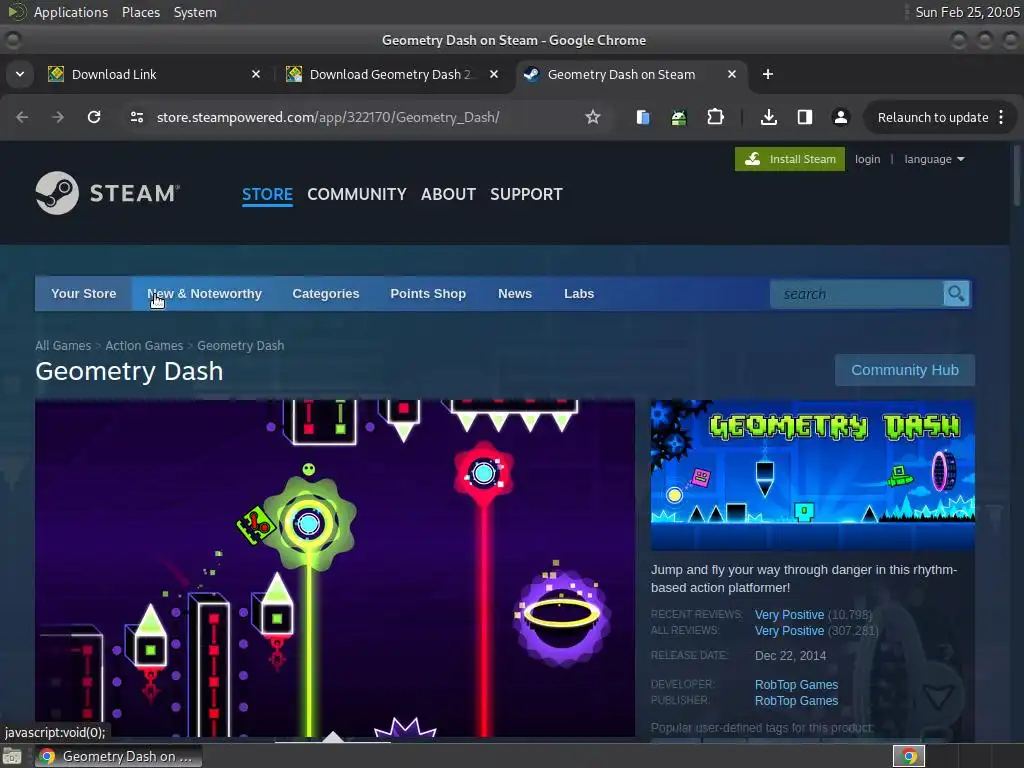Click the address bar URL
The height and width of the screenshot is (768, 1024).
(x=328, y=117)
